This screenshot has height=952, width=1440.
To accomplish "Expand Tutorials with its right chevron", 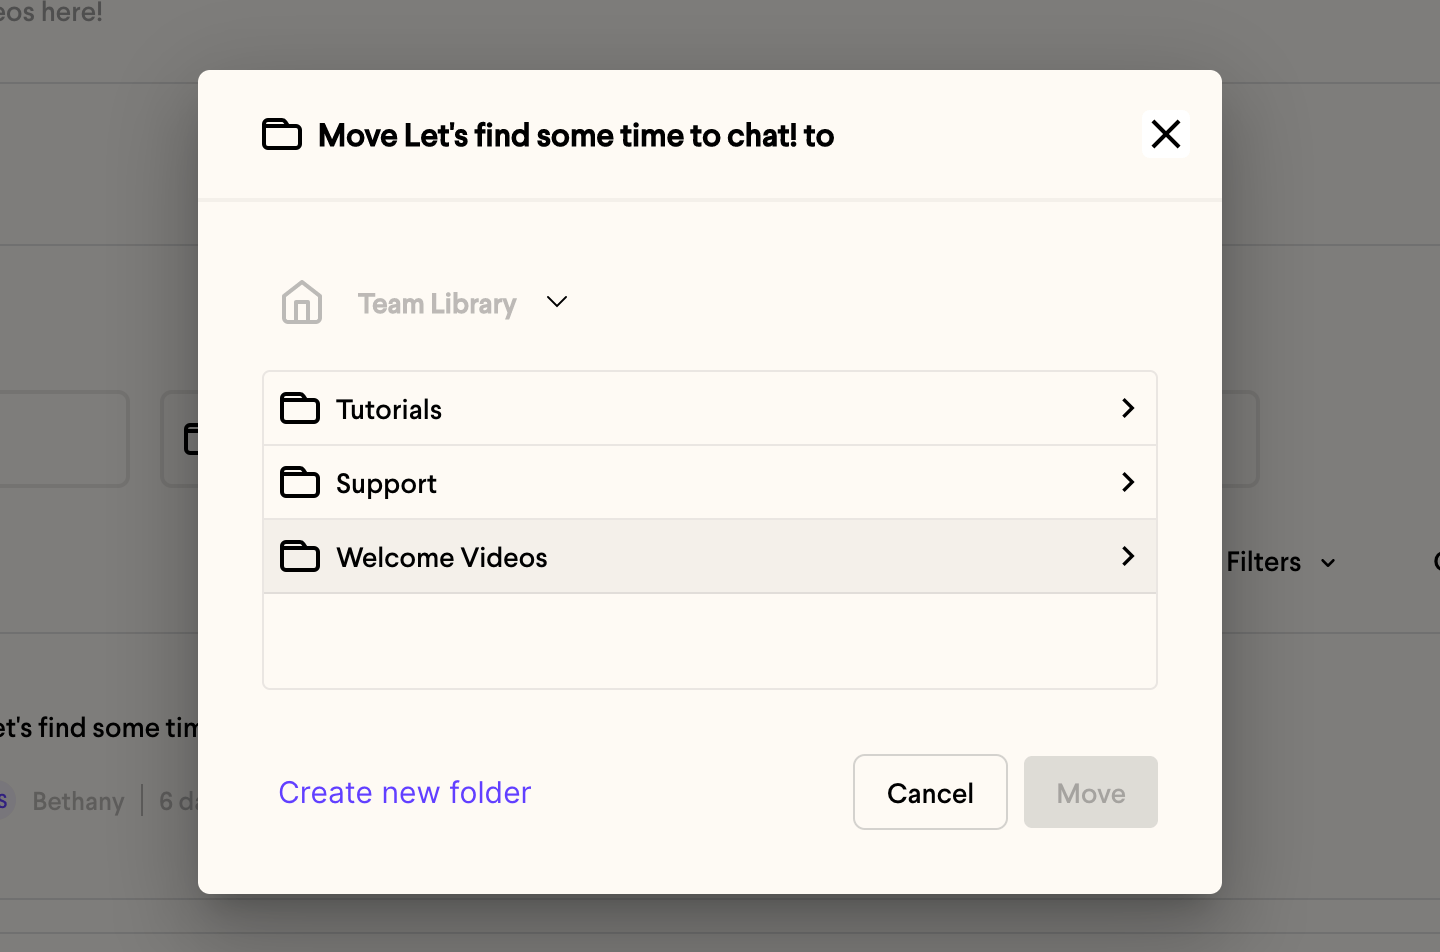I will [1128, 408].
